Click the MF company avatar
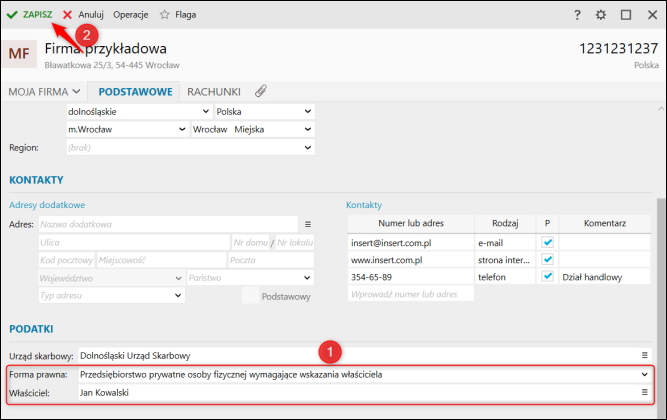The height and width of the screenshot is (420, 667). pos(19,54)
